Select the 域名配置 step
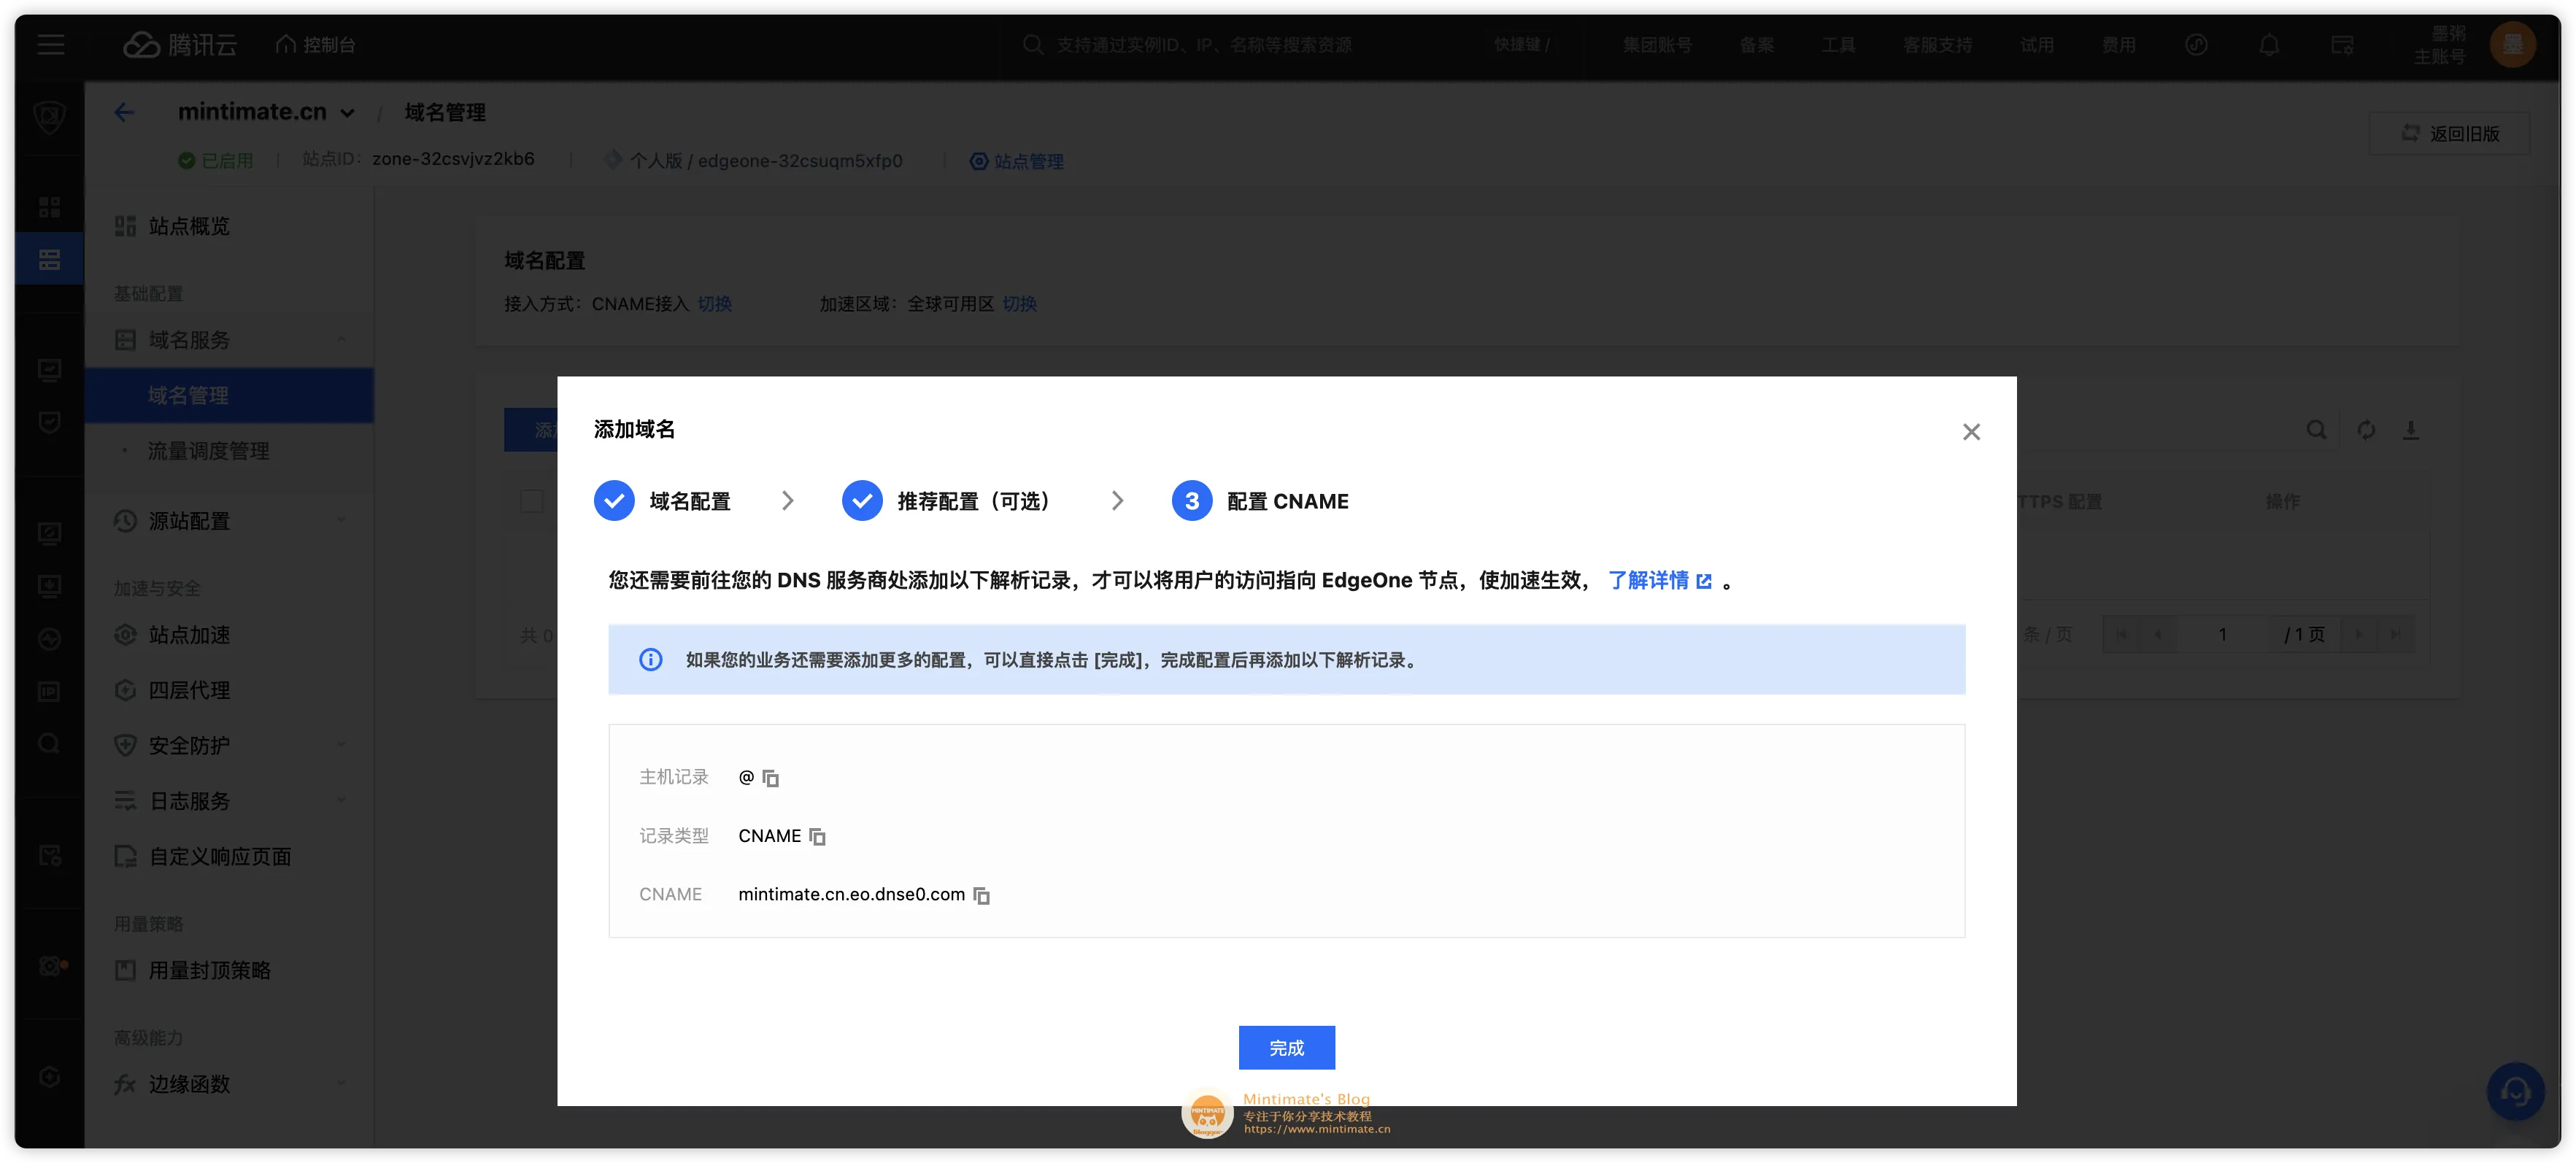This screenshot has height=1163, width=2576. 662,501
